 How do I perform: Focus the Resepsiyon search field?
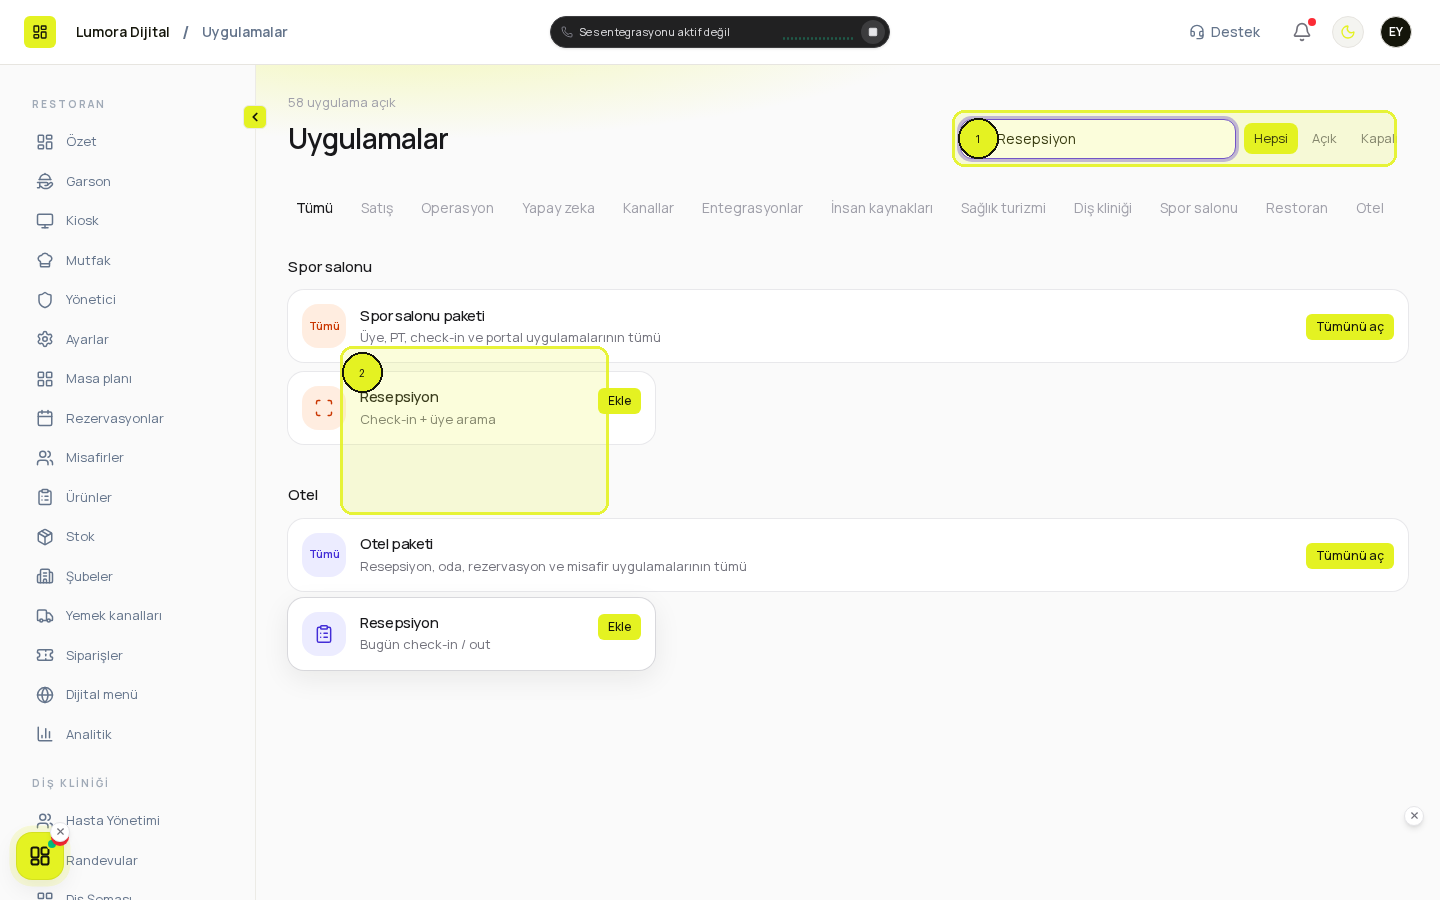pos(1097,139)
